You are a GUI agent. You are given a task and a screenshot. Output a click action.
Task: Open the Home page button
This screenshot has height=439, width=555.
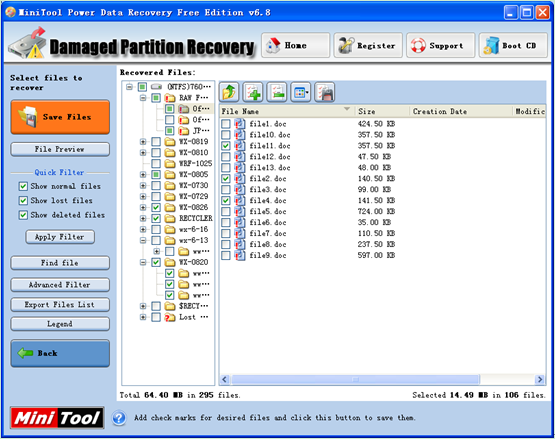pyautogui.click(x=296, y=45)
